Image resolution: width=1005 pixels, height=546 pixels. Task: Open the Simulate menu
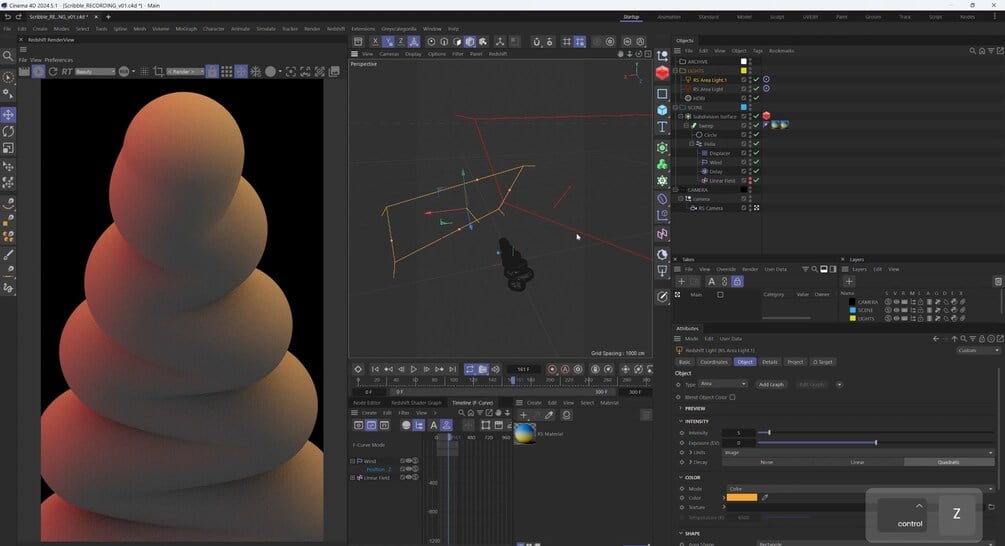[265, 29]
